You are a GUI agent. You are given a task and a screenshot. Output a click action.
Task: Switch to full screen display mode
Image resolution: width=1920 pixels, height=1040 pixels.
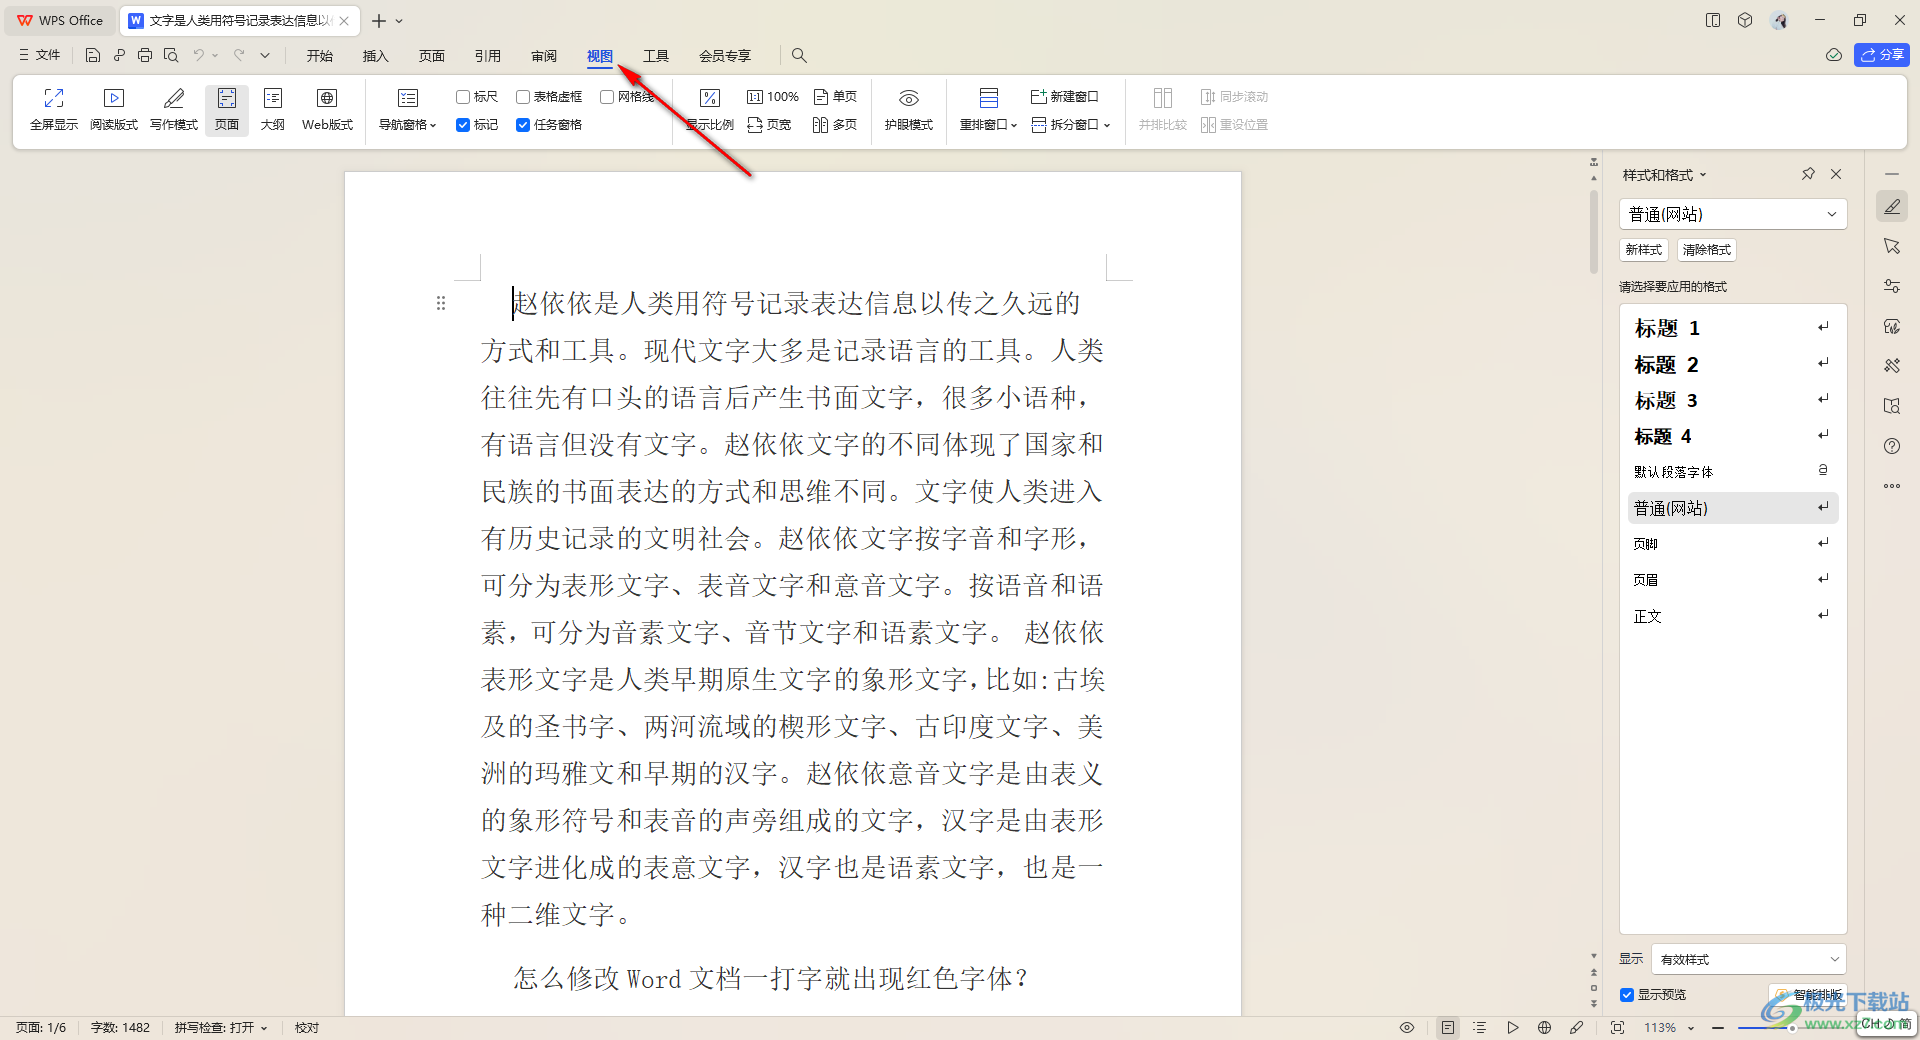click(54, 109)
